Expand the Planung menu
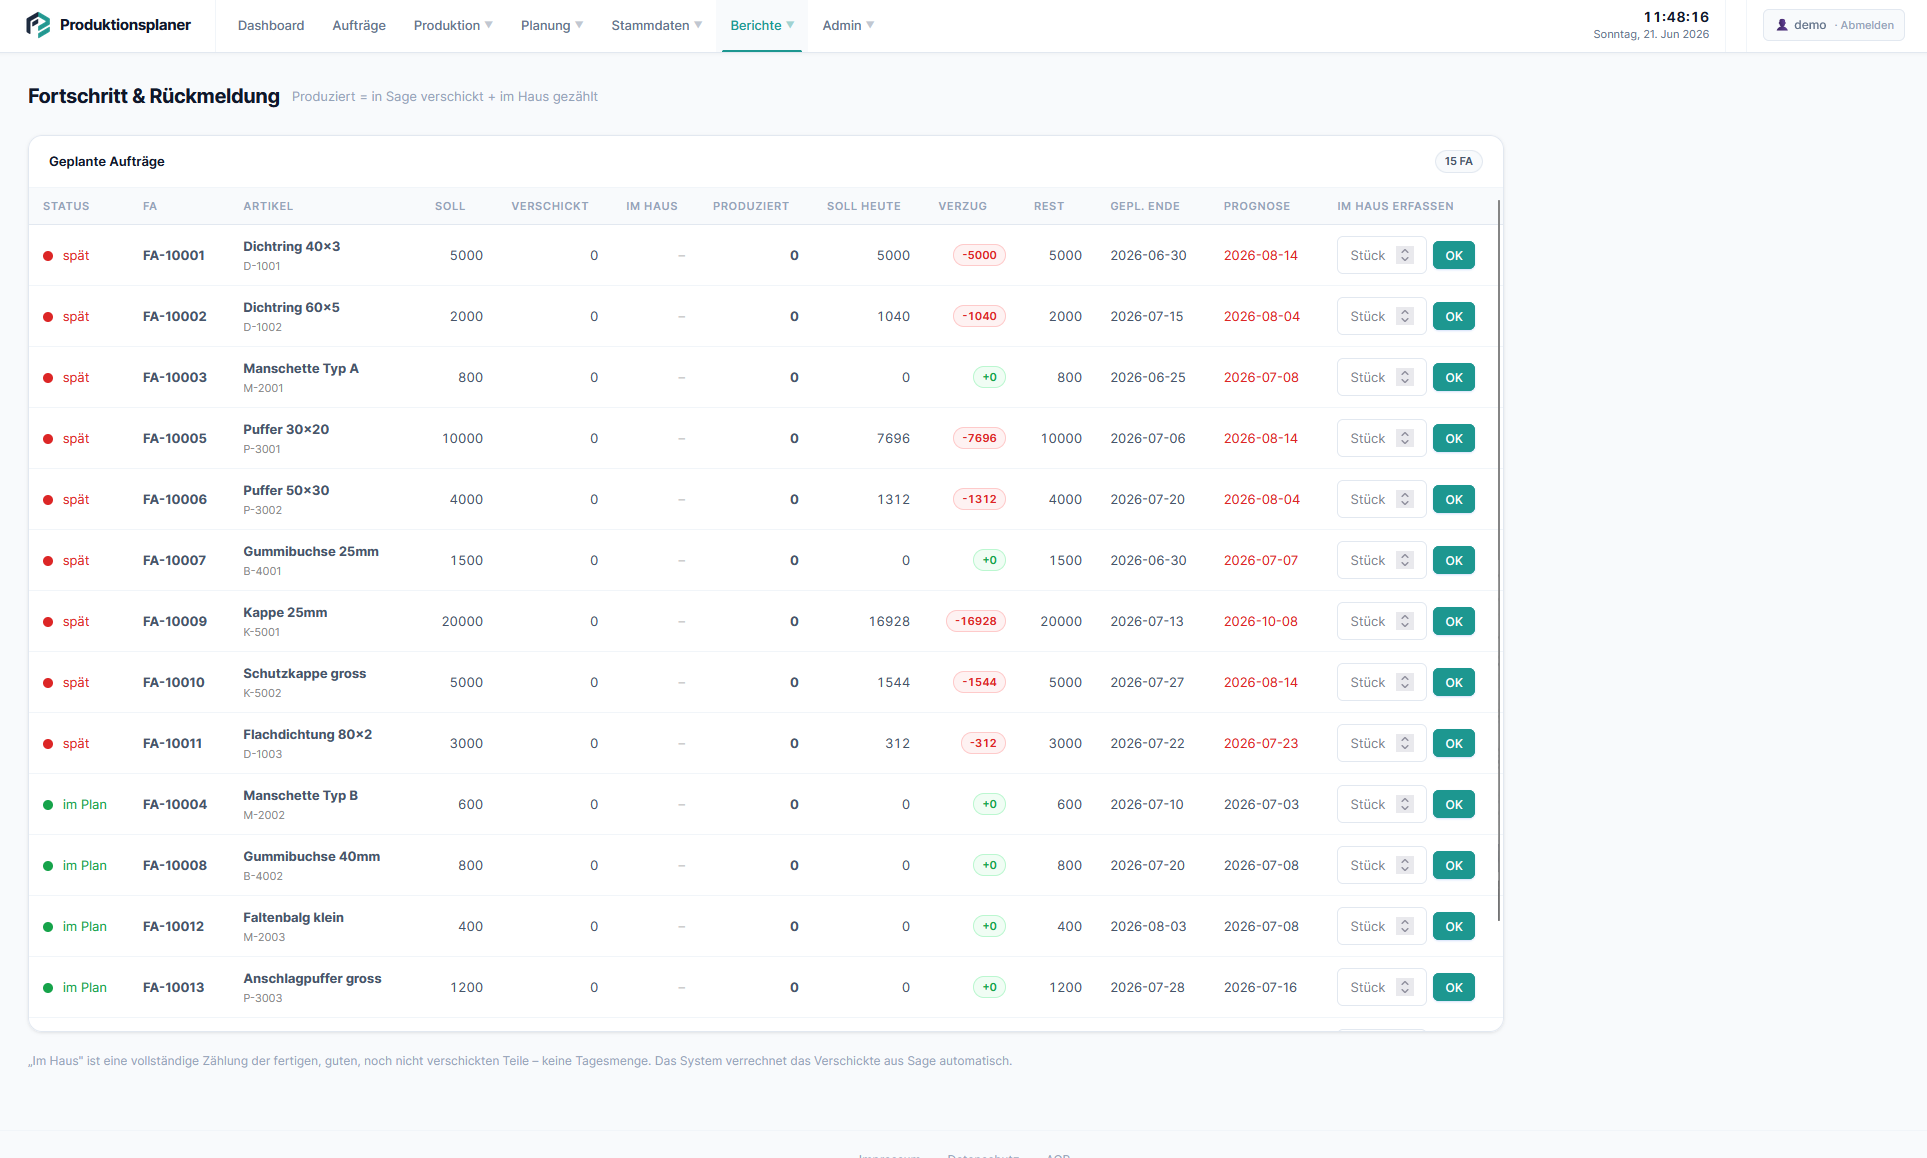The height and width of the screenshot is (1158, 1927). 552,25
